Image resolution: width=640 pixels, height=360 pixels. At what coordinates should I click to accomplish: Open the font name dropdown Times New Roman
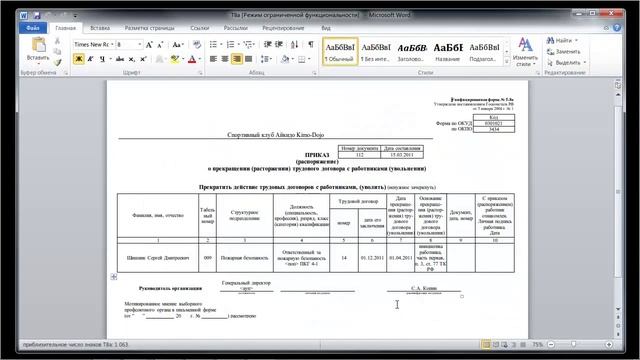pos(112,44)
